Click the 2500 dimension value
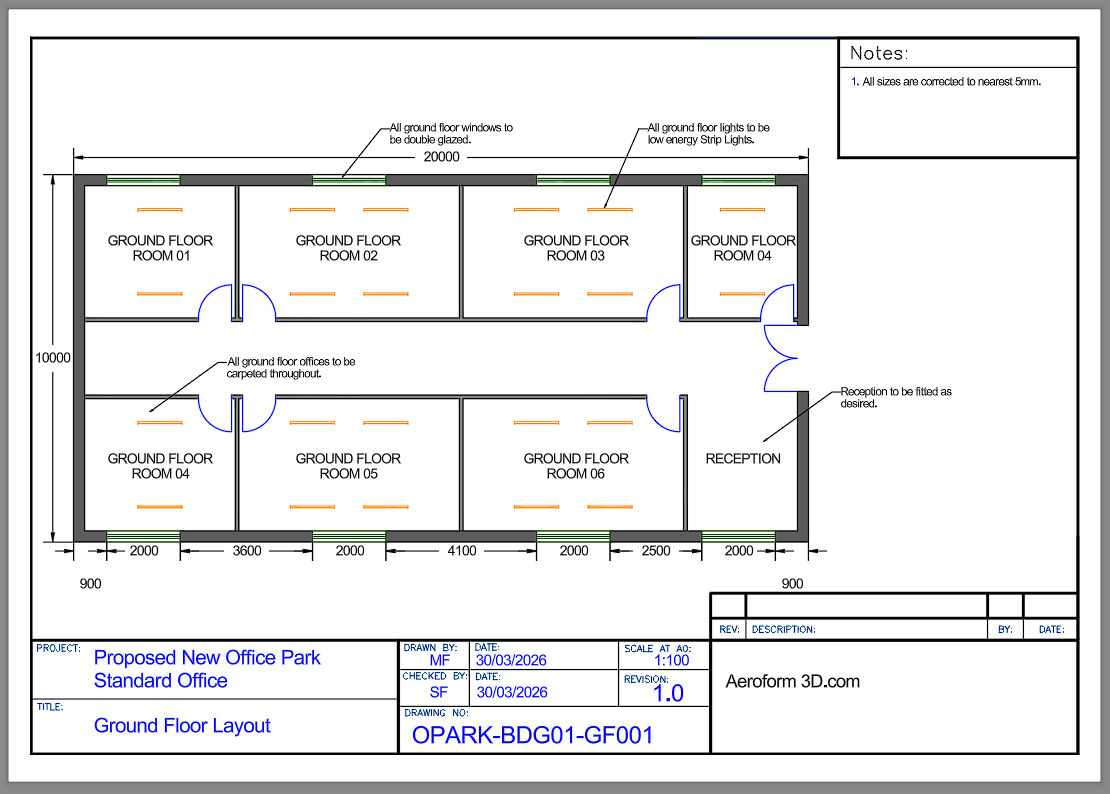This screenshot has width=1110, height=794. (x=656, y=551)
